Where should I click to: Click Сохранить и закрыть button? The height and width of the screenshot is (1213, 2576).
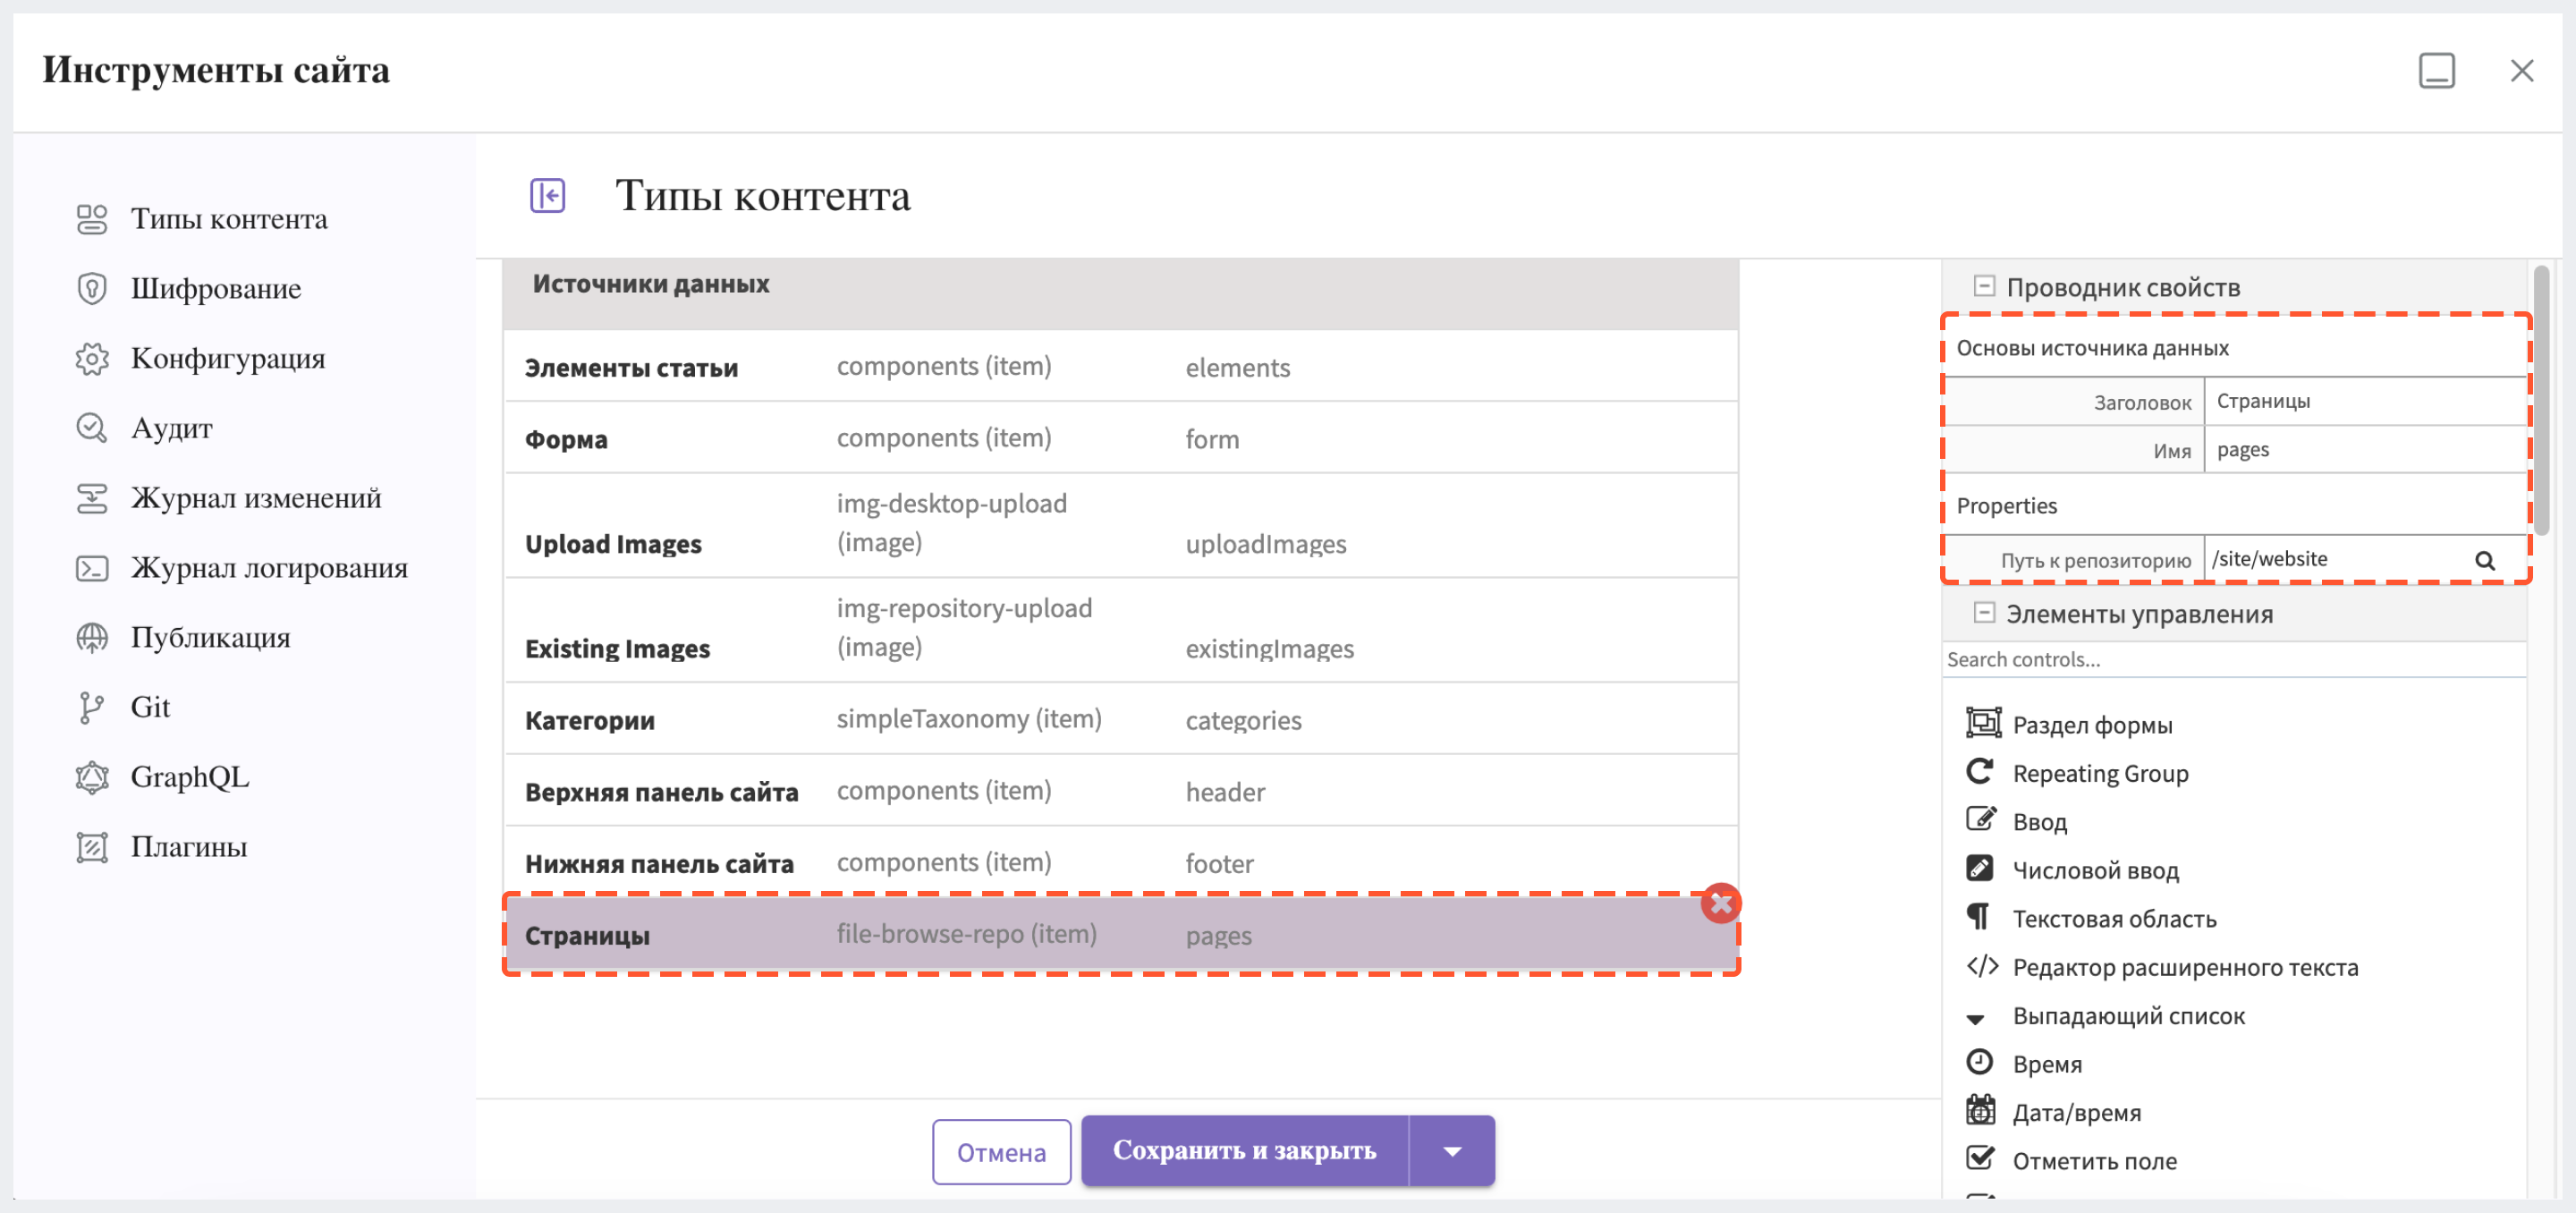1244,1151
